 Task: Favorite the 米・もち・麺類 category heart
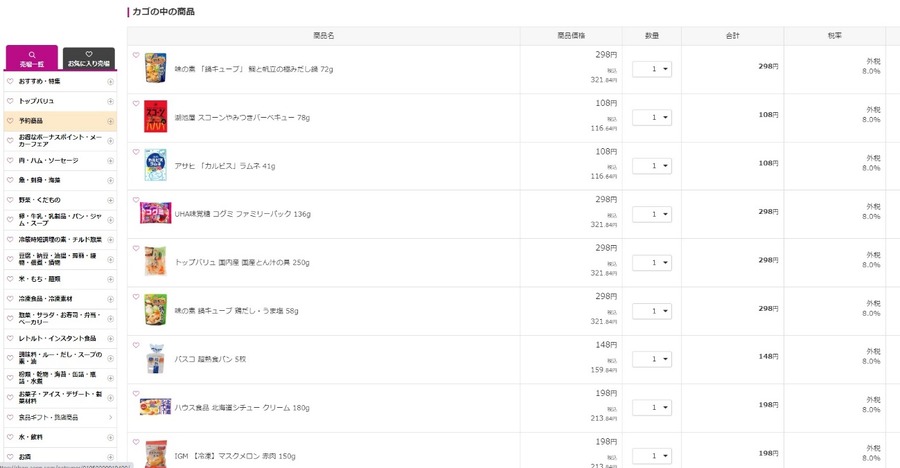[10, 279]
